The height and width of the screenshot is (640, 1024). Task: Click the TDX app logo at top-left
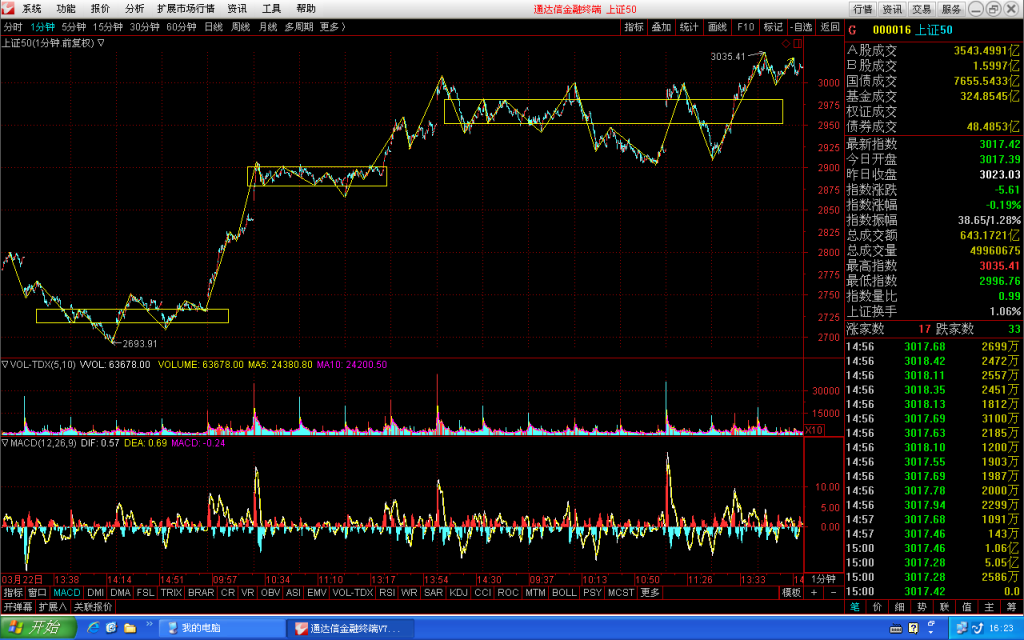[8, 8]
